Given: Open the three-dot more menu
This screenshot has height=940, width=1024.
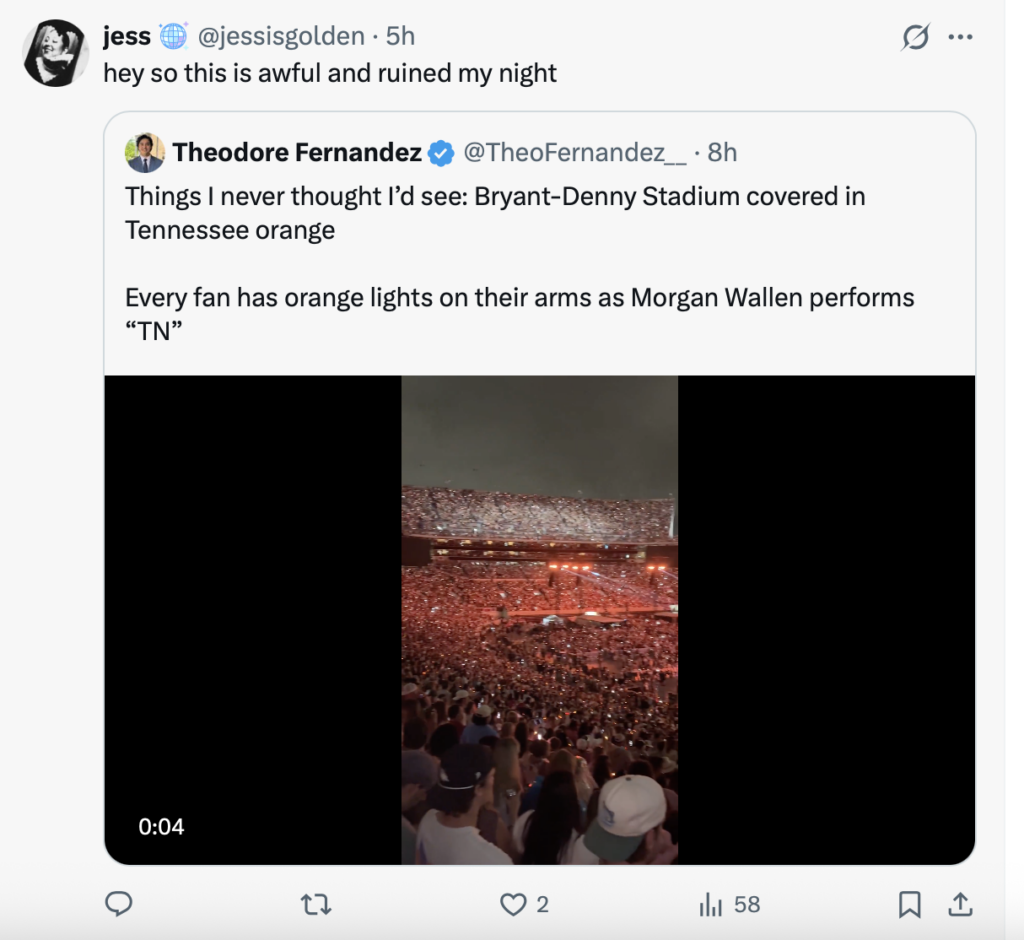Looking at the screenshot, I should coord(960,38).
